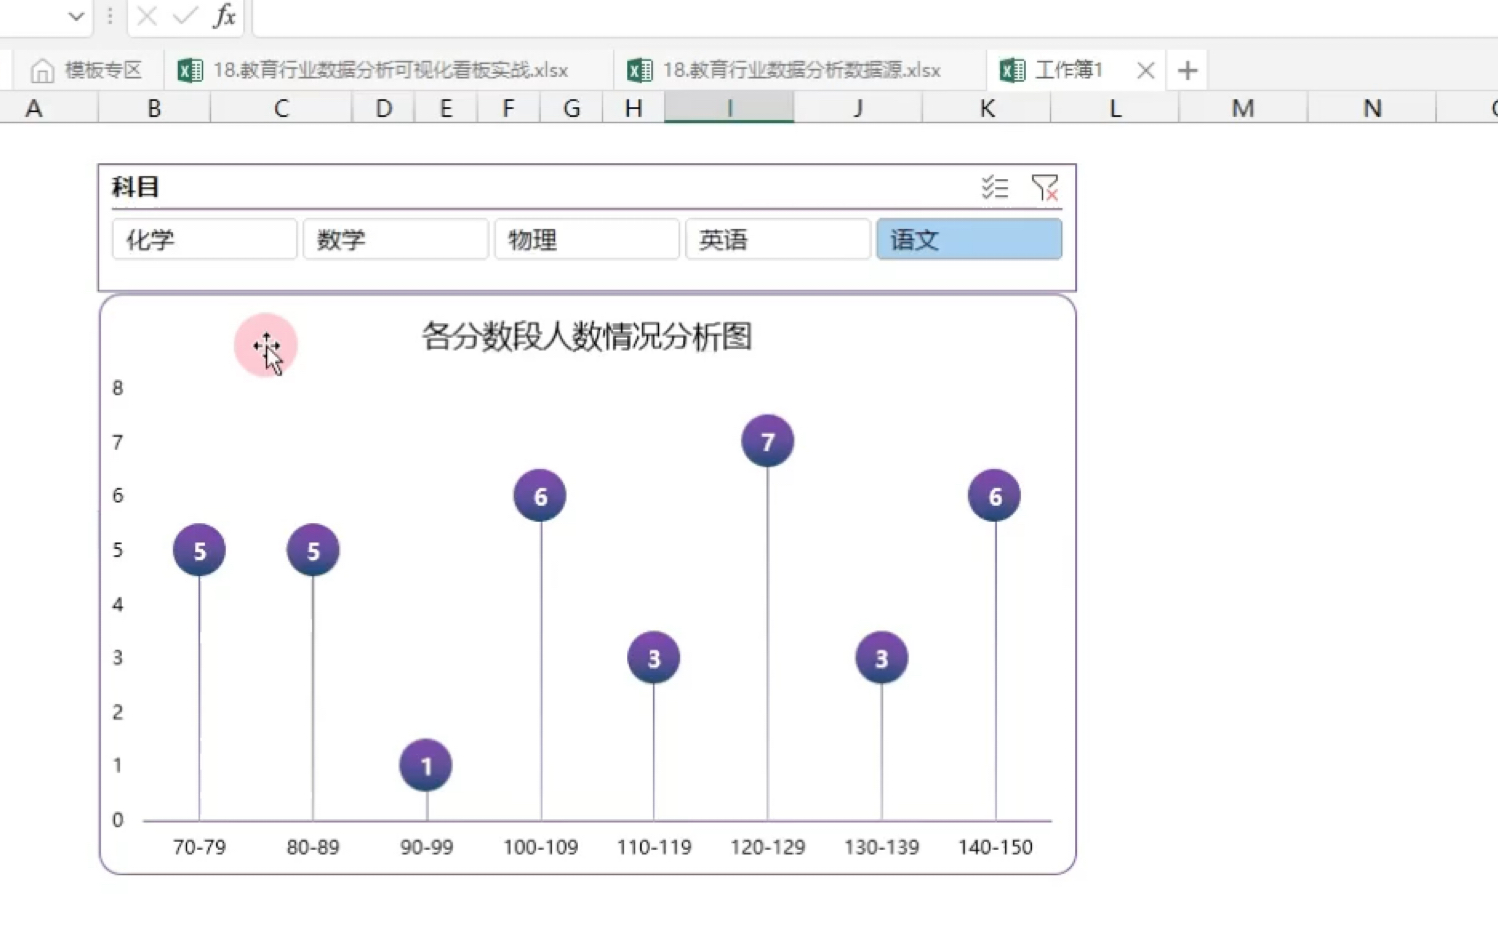Viewport: 1498px width, 936px height.
Task: Open a new workbook with the + tab icon
Action: coord(1187,70)
